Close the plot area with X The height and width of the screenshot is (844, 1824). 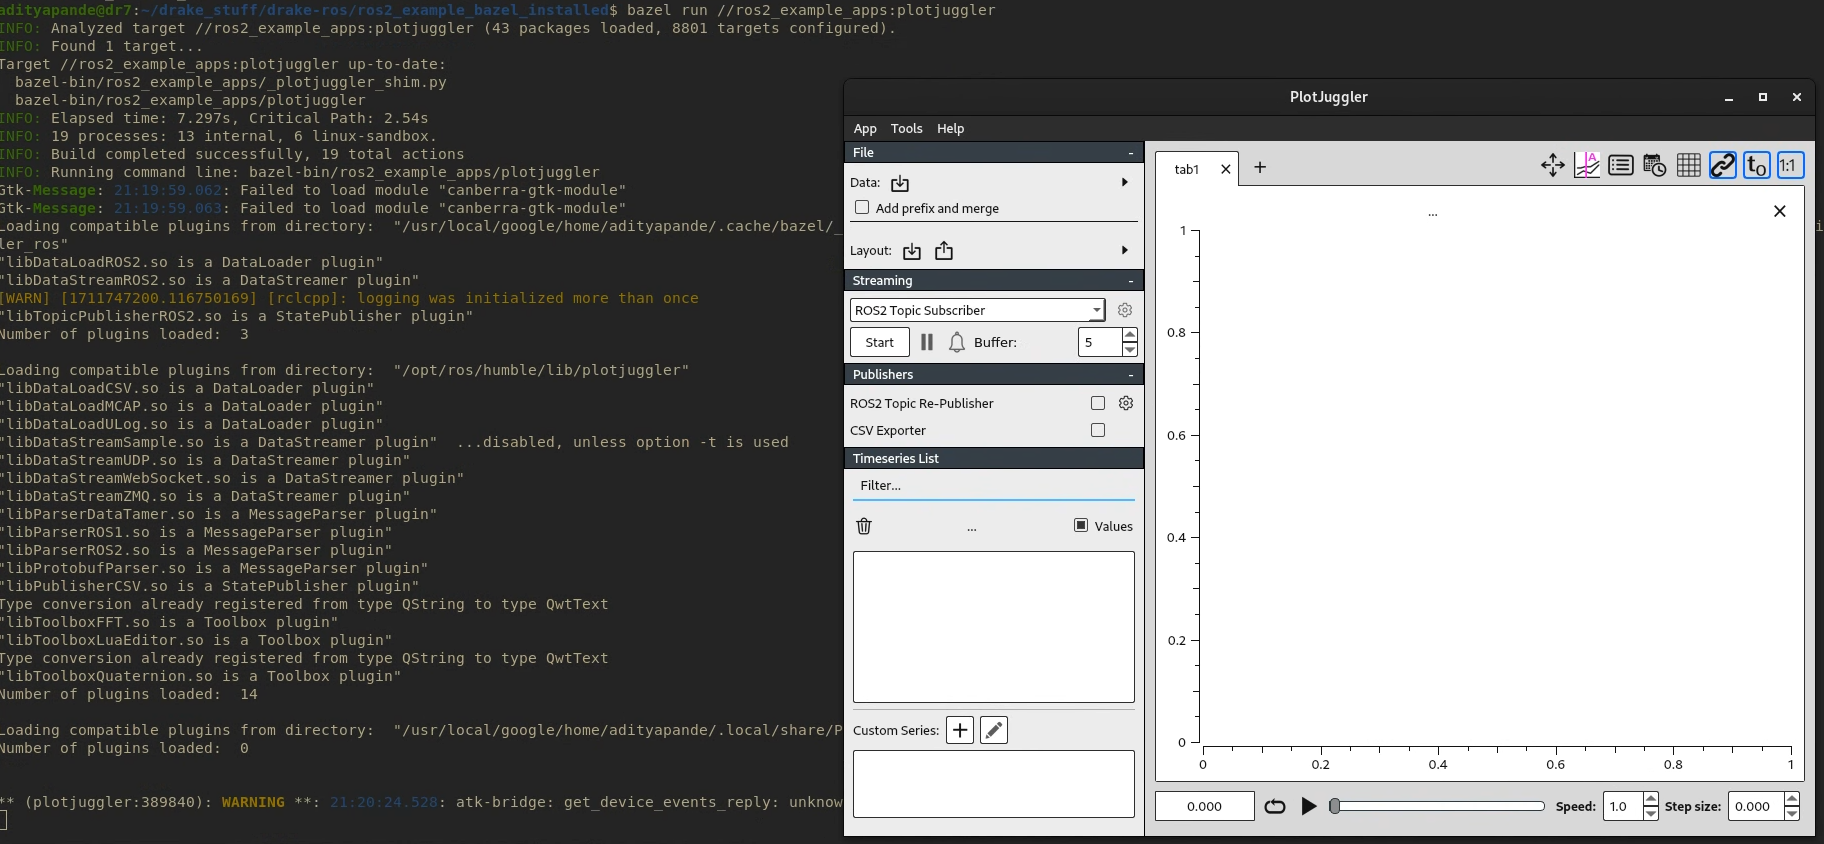click(x=1780, y=211)
